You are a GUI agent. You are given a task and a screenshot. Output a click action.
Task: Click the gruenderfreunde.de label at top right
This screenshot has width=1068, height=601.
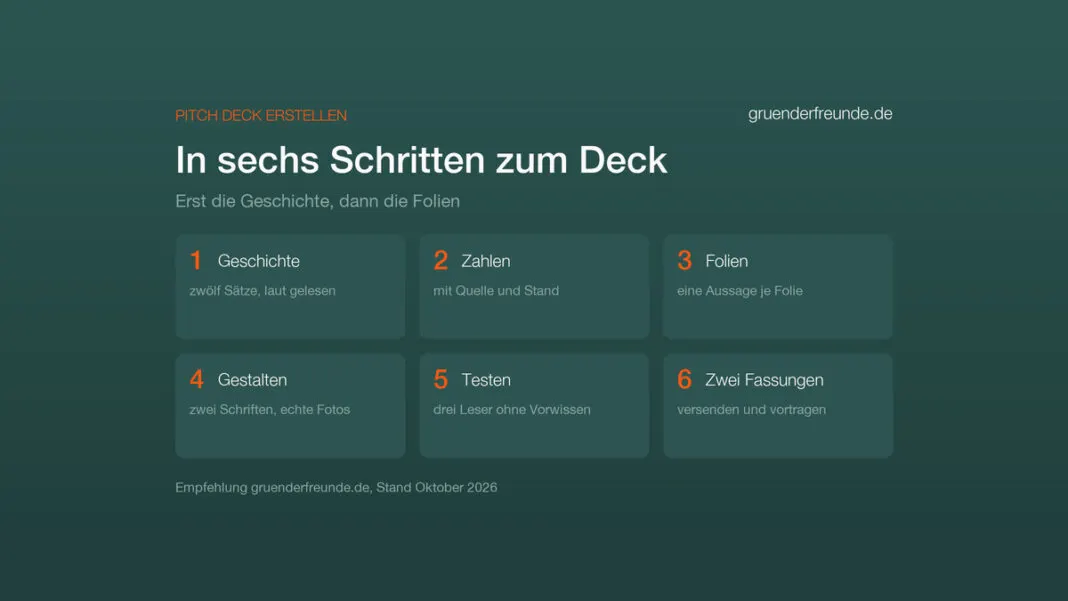[820, 114]
